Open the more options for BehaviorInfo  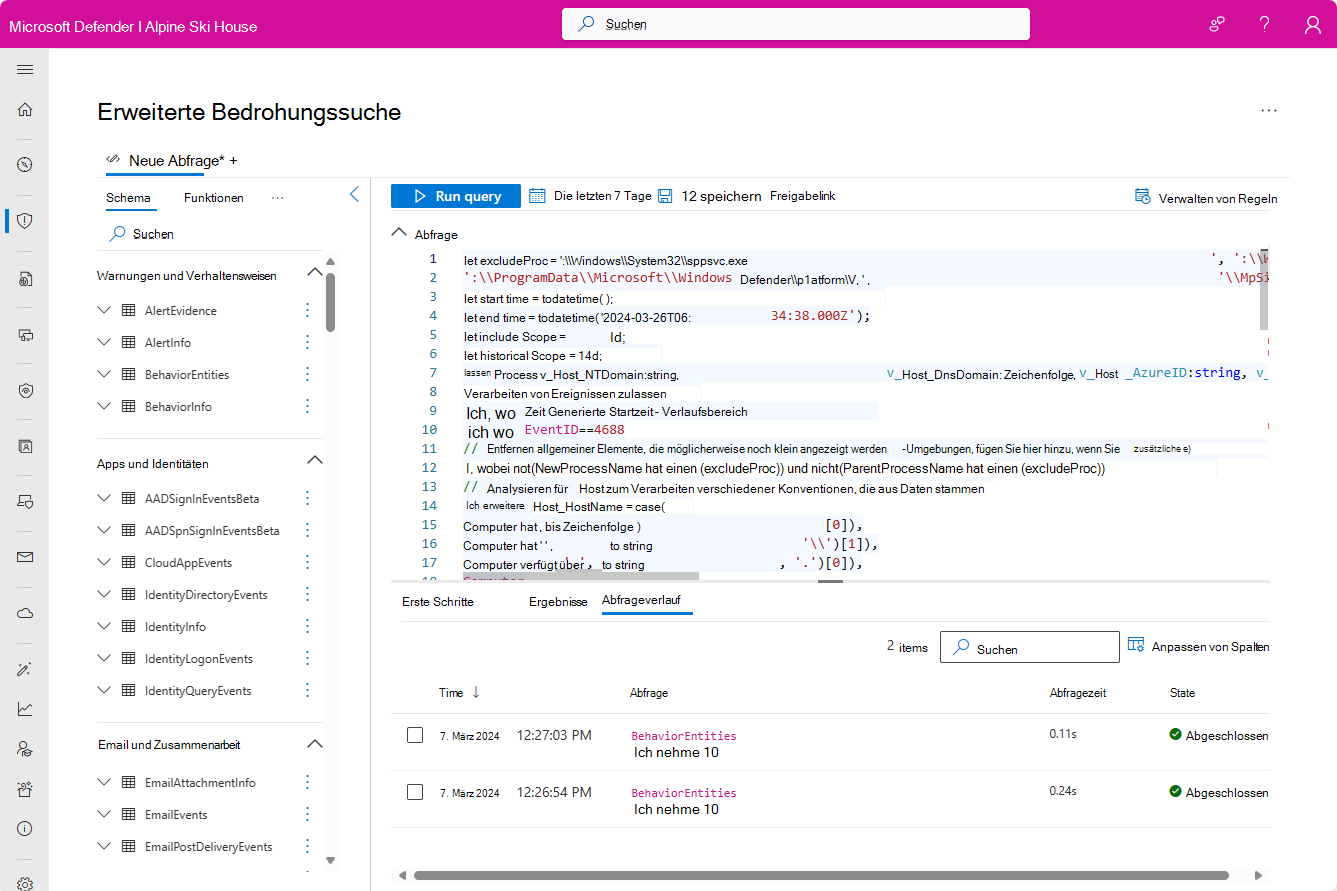(x=307, y=406)
